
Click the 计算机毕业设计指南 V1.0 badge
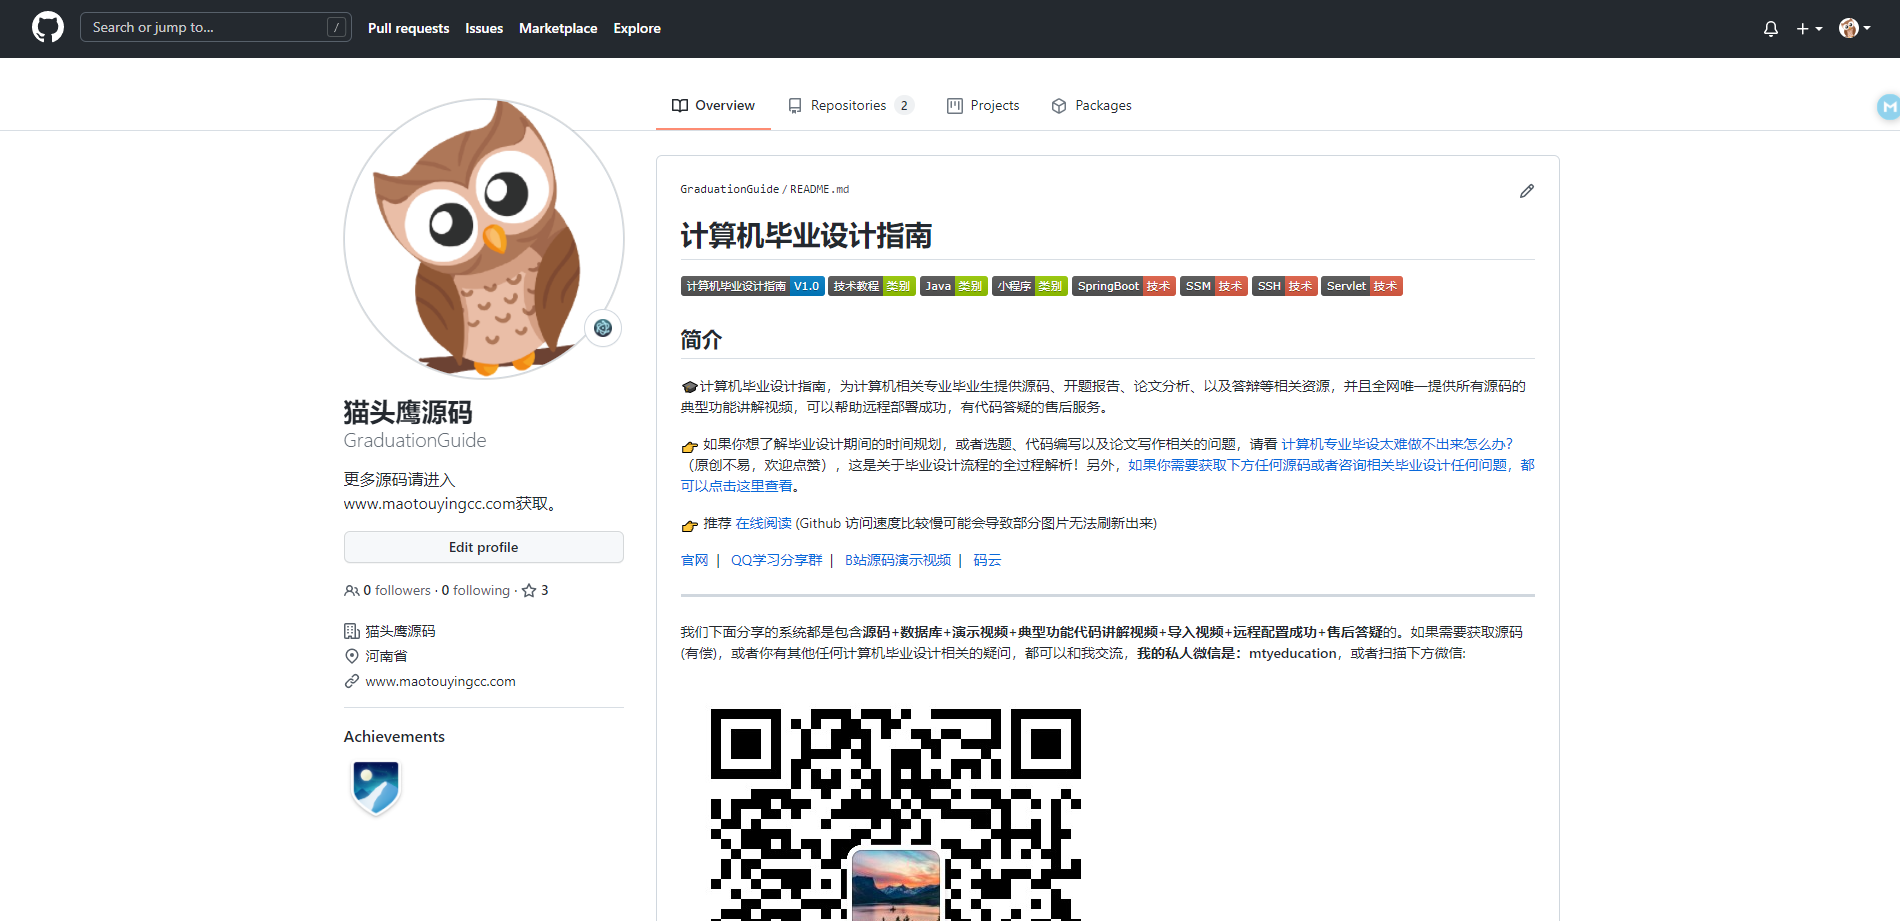[752, 286]
